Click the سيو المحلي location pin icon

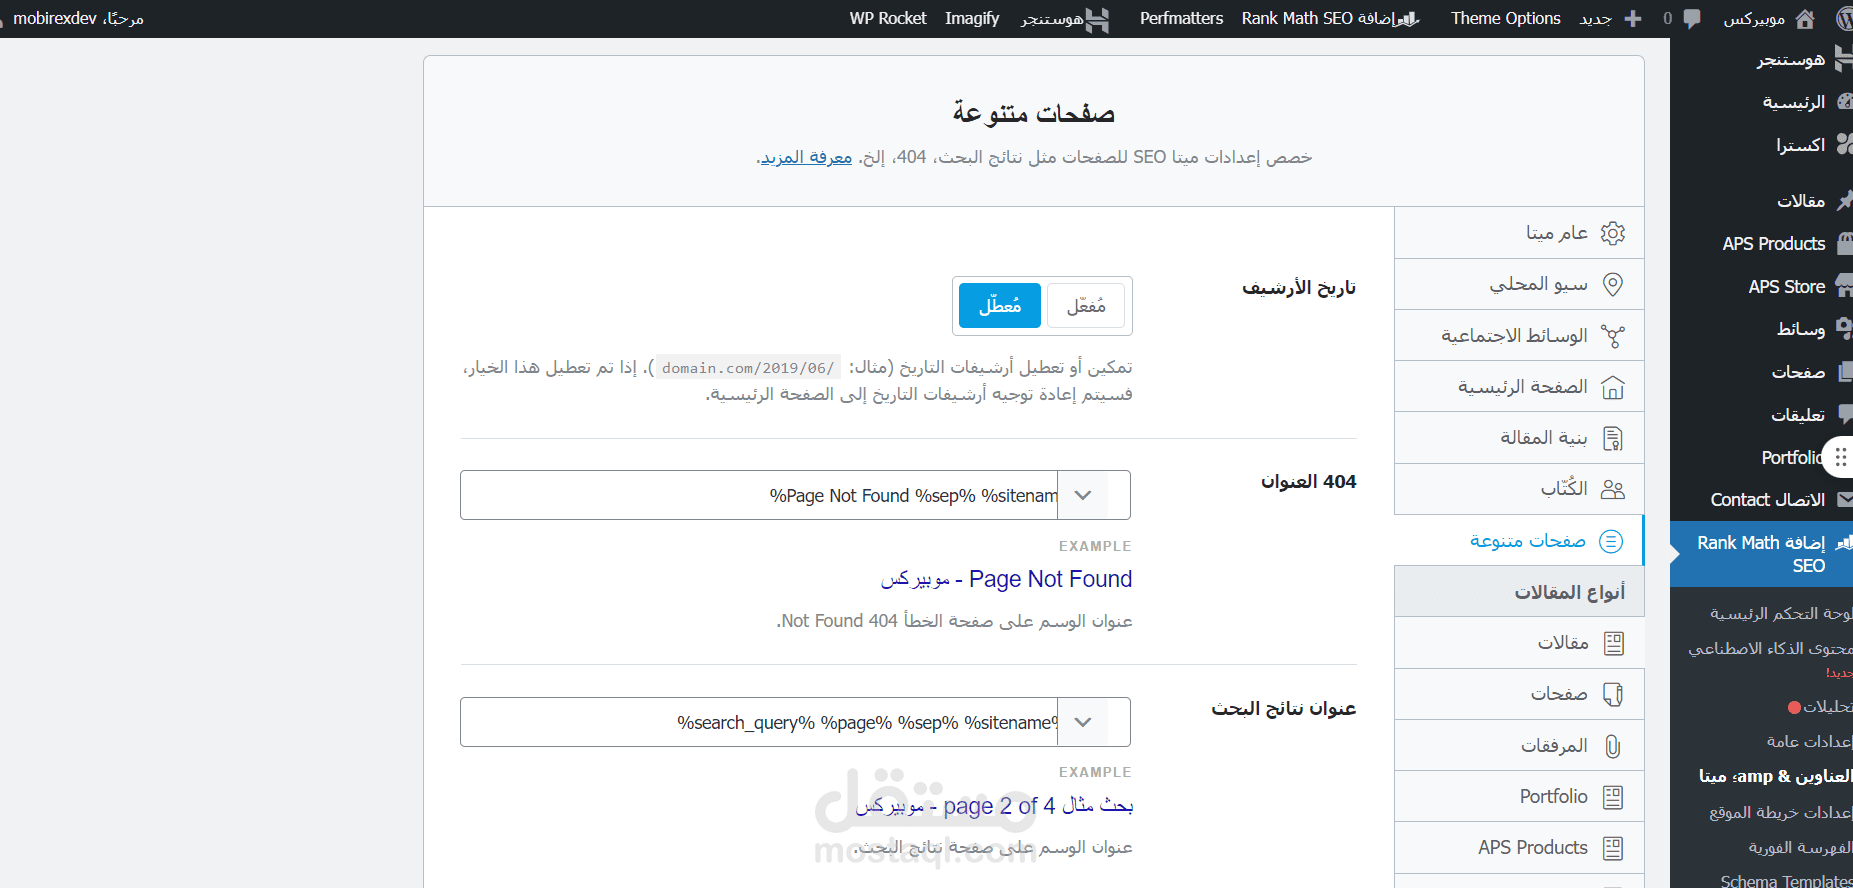(x=1612, y=284)
